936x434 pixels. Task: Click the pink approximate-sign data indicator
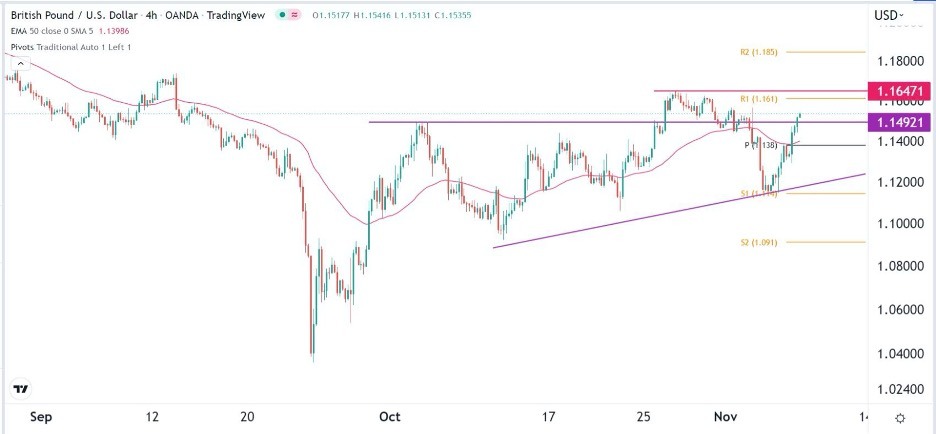pos(297,15)
